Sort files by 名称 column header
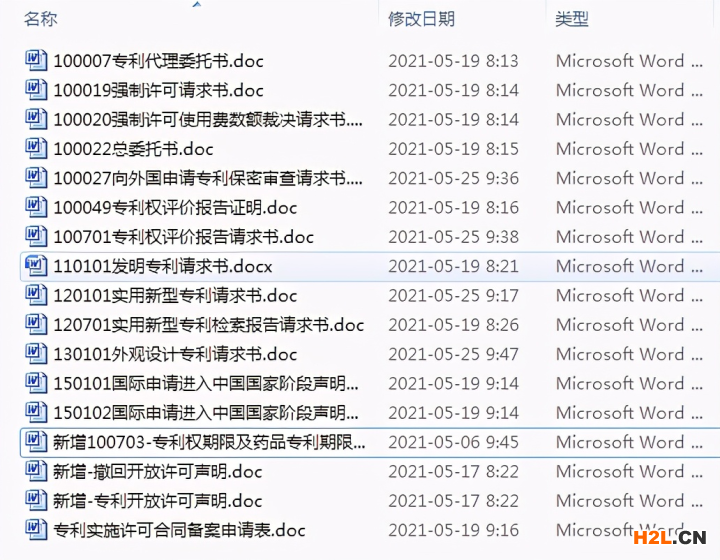 pos(41,19)
